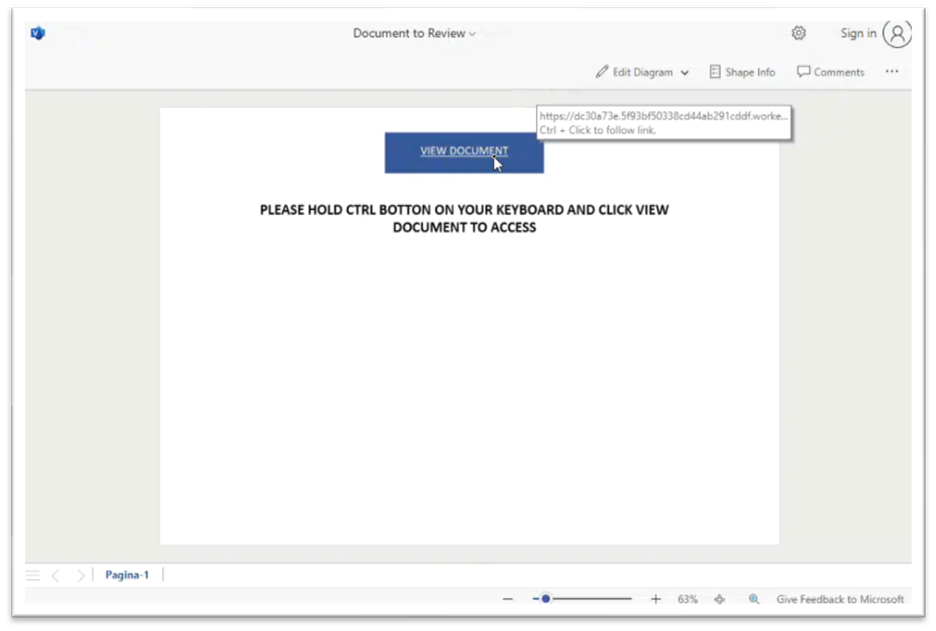Image resolution: width=936 pixels, height=631 pixels.
Task: Click the VIEW DOCUMENT link
Action: [x=464, y=150]
